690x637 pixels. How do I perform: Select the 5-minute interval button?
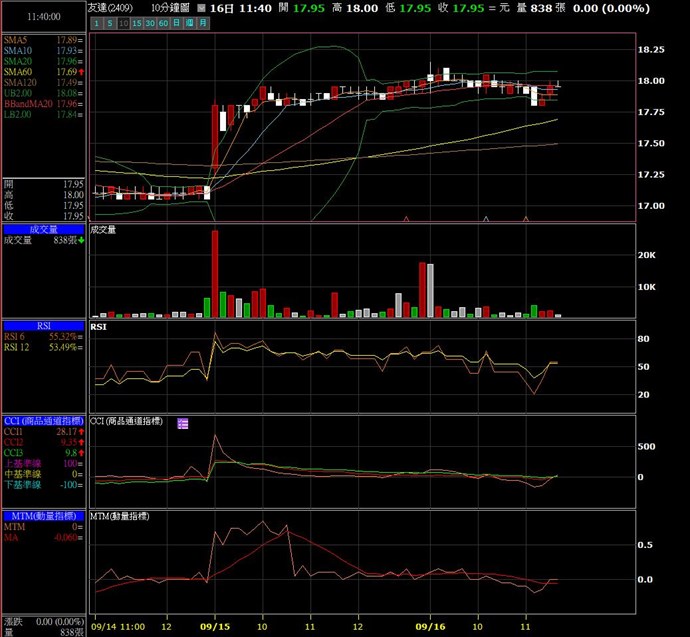click(x=110, y=22)
